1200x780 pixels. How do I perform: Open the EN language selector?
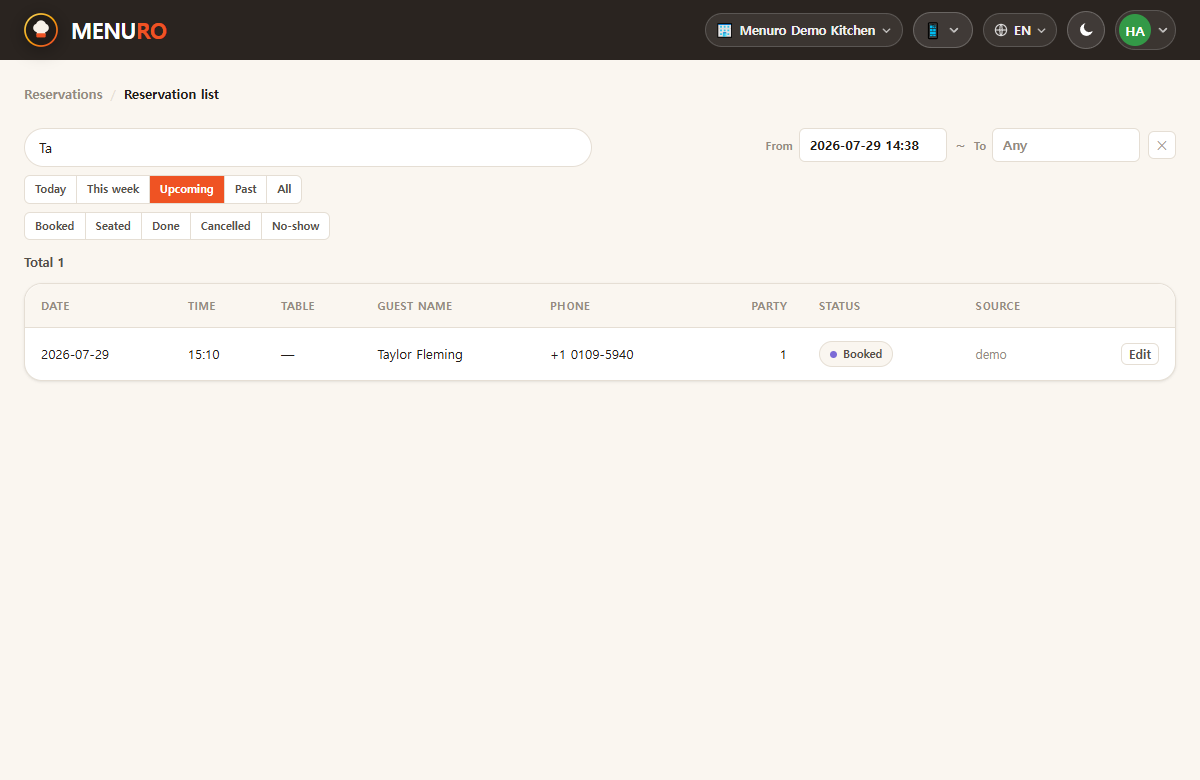click(1020, 30)
